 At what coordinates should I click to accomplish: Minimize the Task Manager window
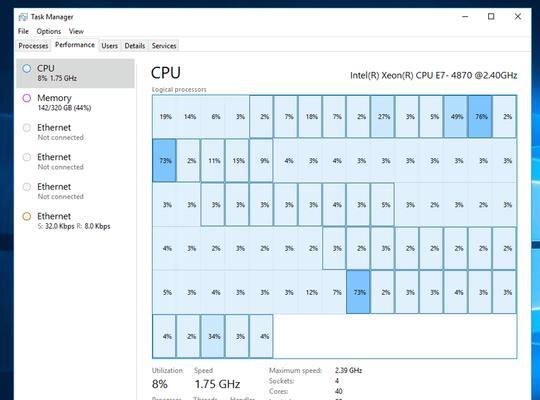[465, 16]
